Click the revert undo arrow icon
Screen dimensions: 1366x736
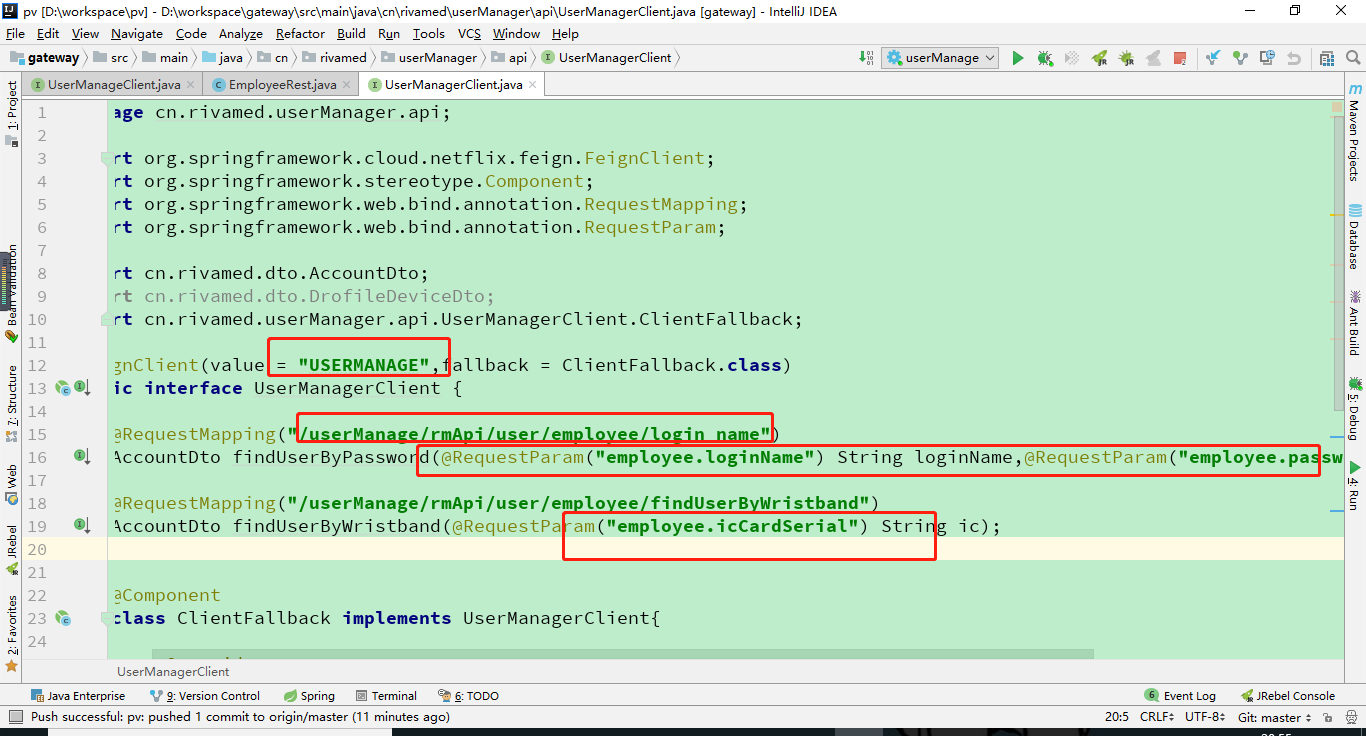1294,58
